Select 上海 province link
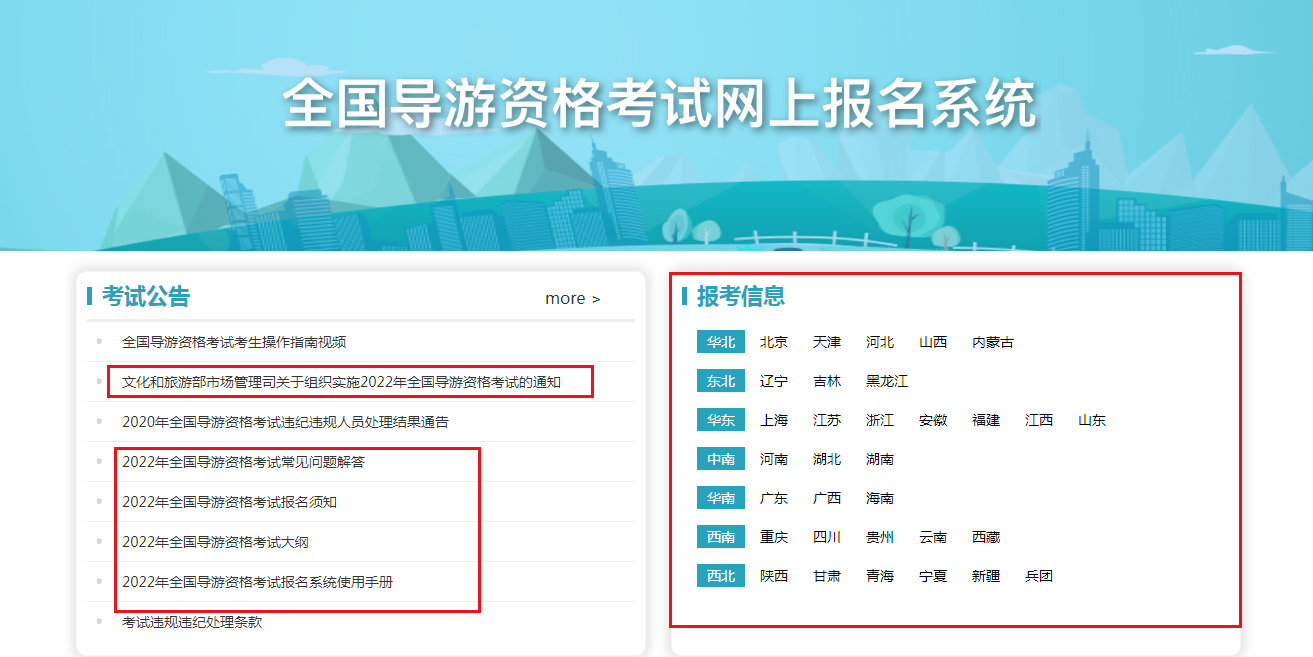Screen dimensions: 1313x657 pyautogui.click(x=773, y=420)
